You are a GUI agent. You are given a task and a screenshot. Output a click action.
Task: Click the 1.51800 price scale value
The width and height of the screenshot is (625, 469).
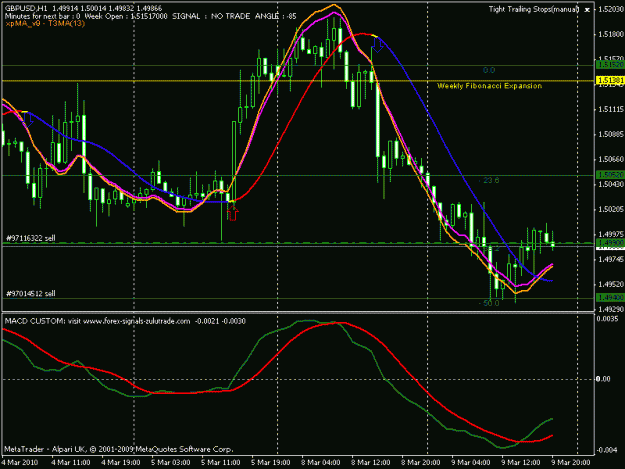pos(611,34)
